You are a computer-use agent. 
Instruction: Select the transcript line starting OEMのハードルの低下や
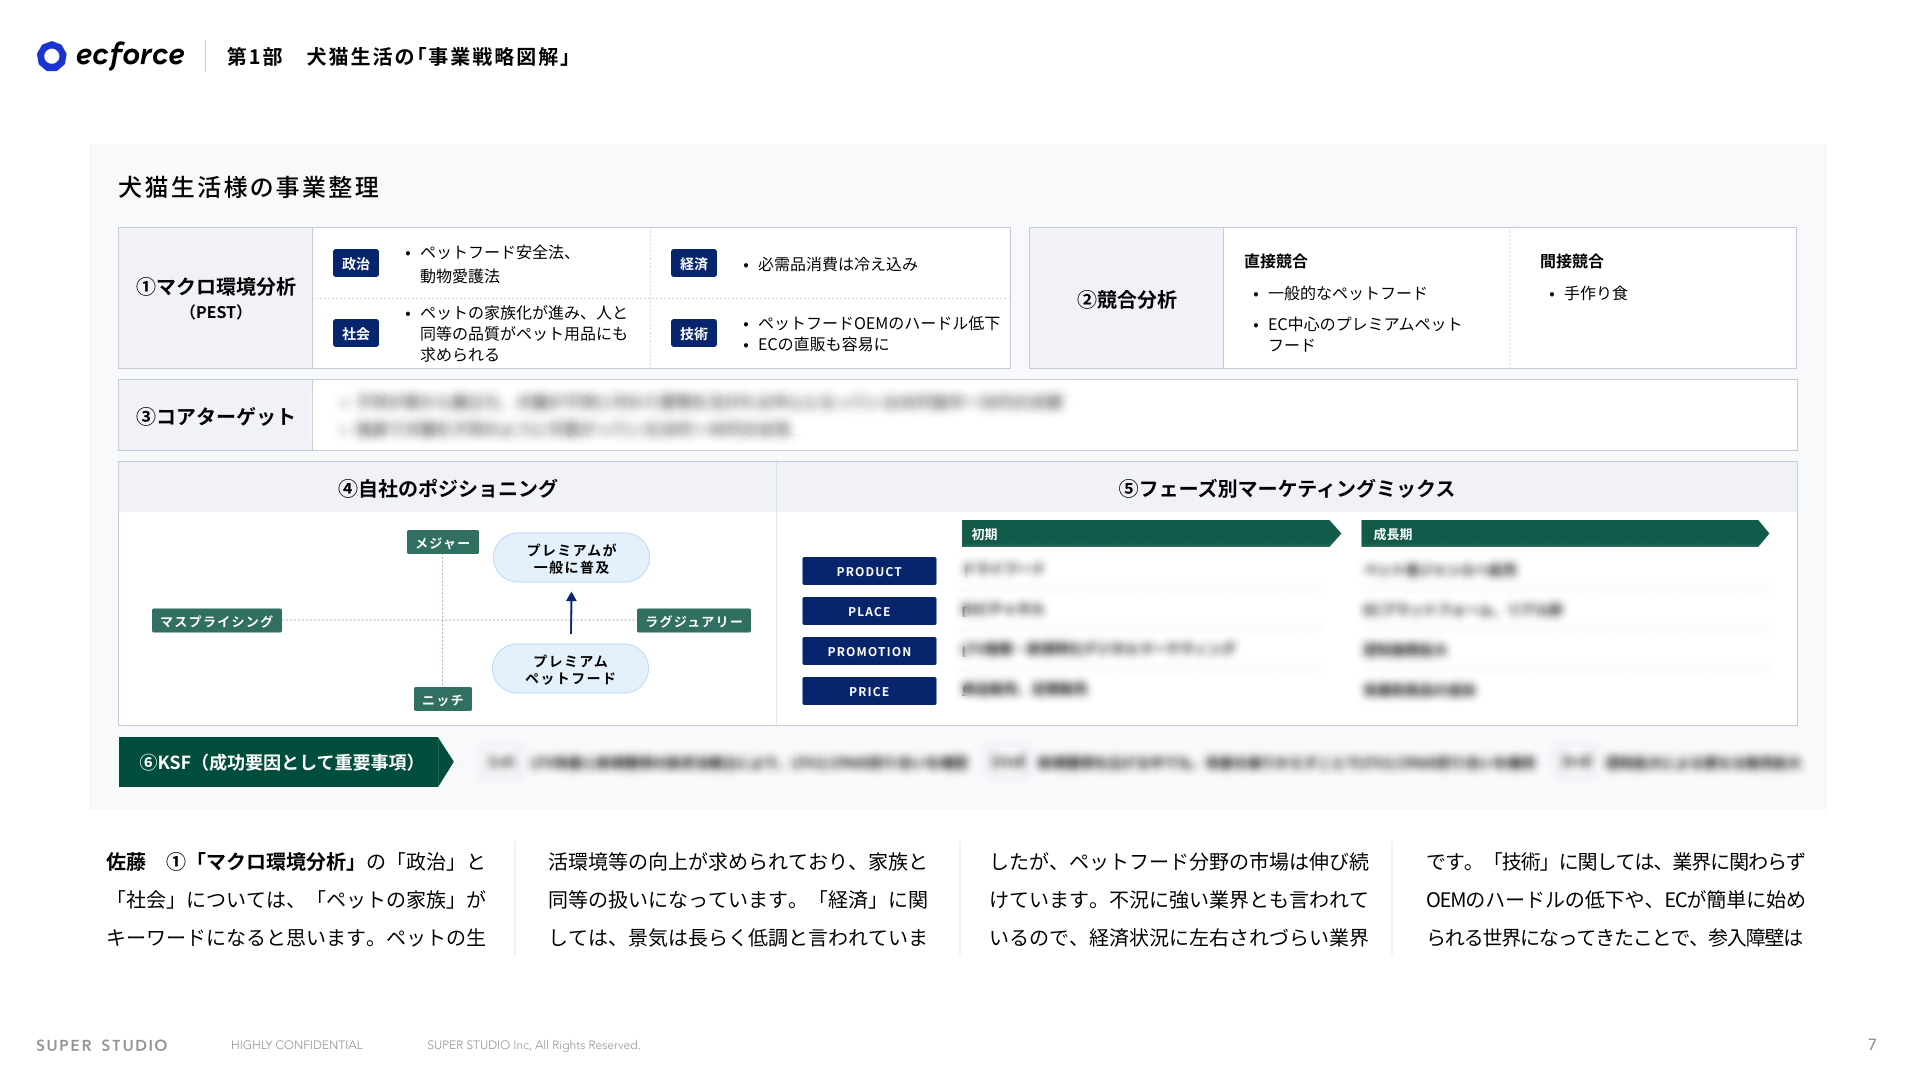coord(1615,900)
